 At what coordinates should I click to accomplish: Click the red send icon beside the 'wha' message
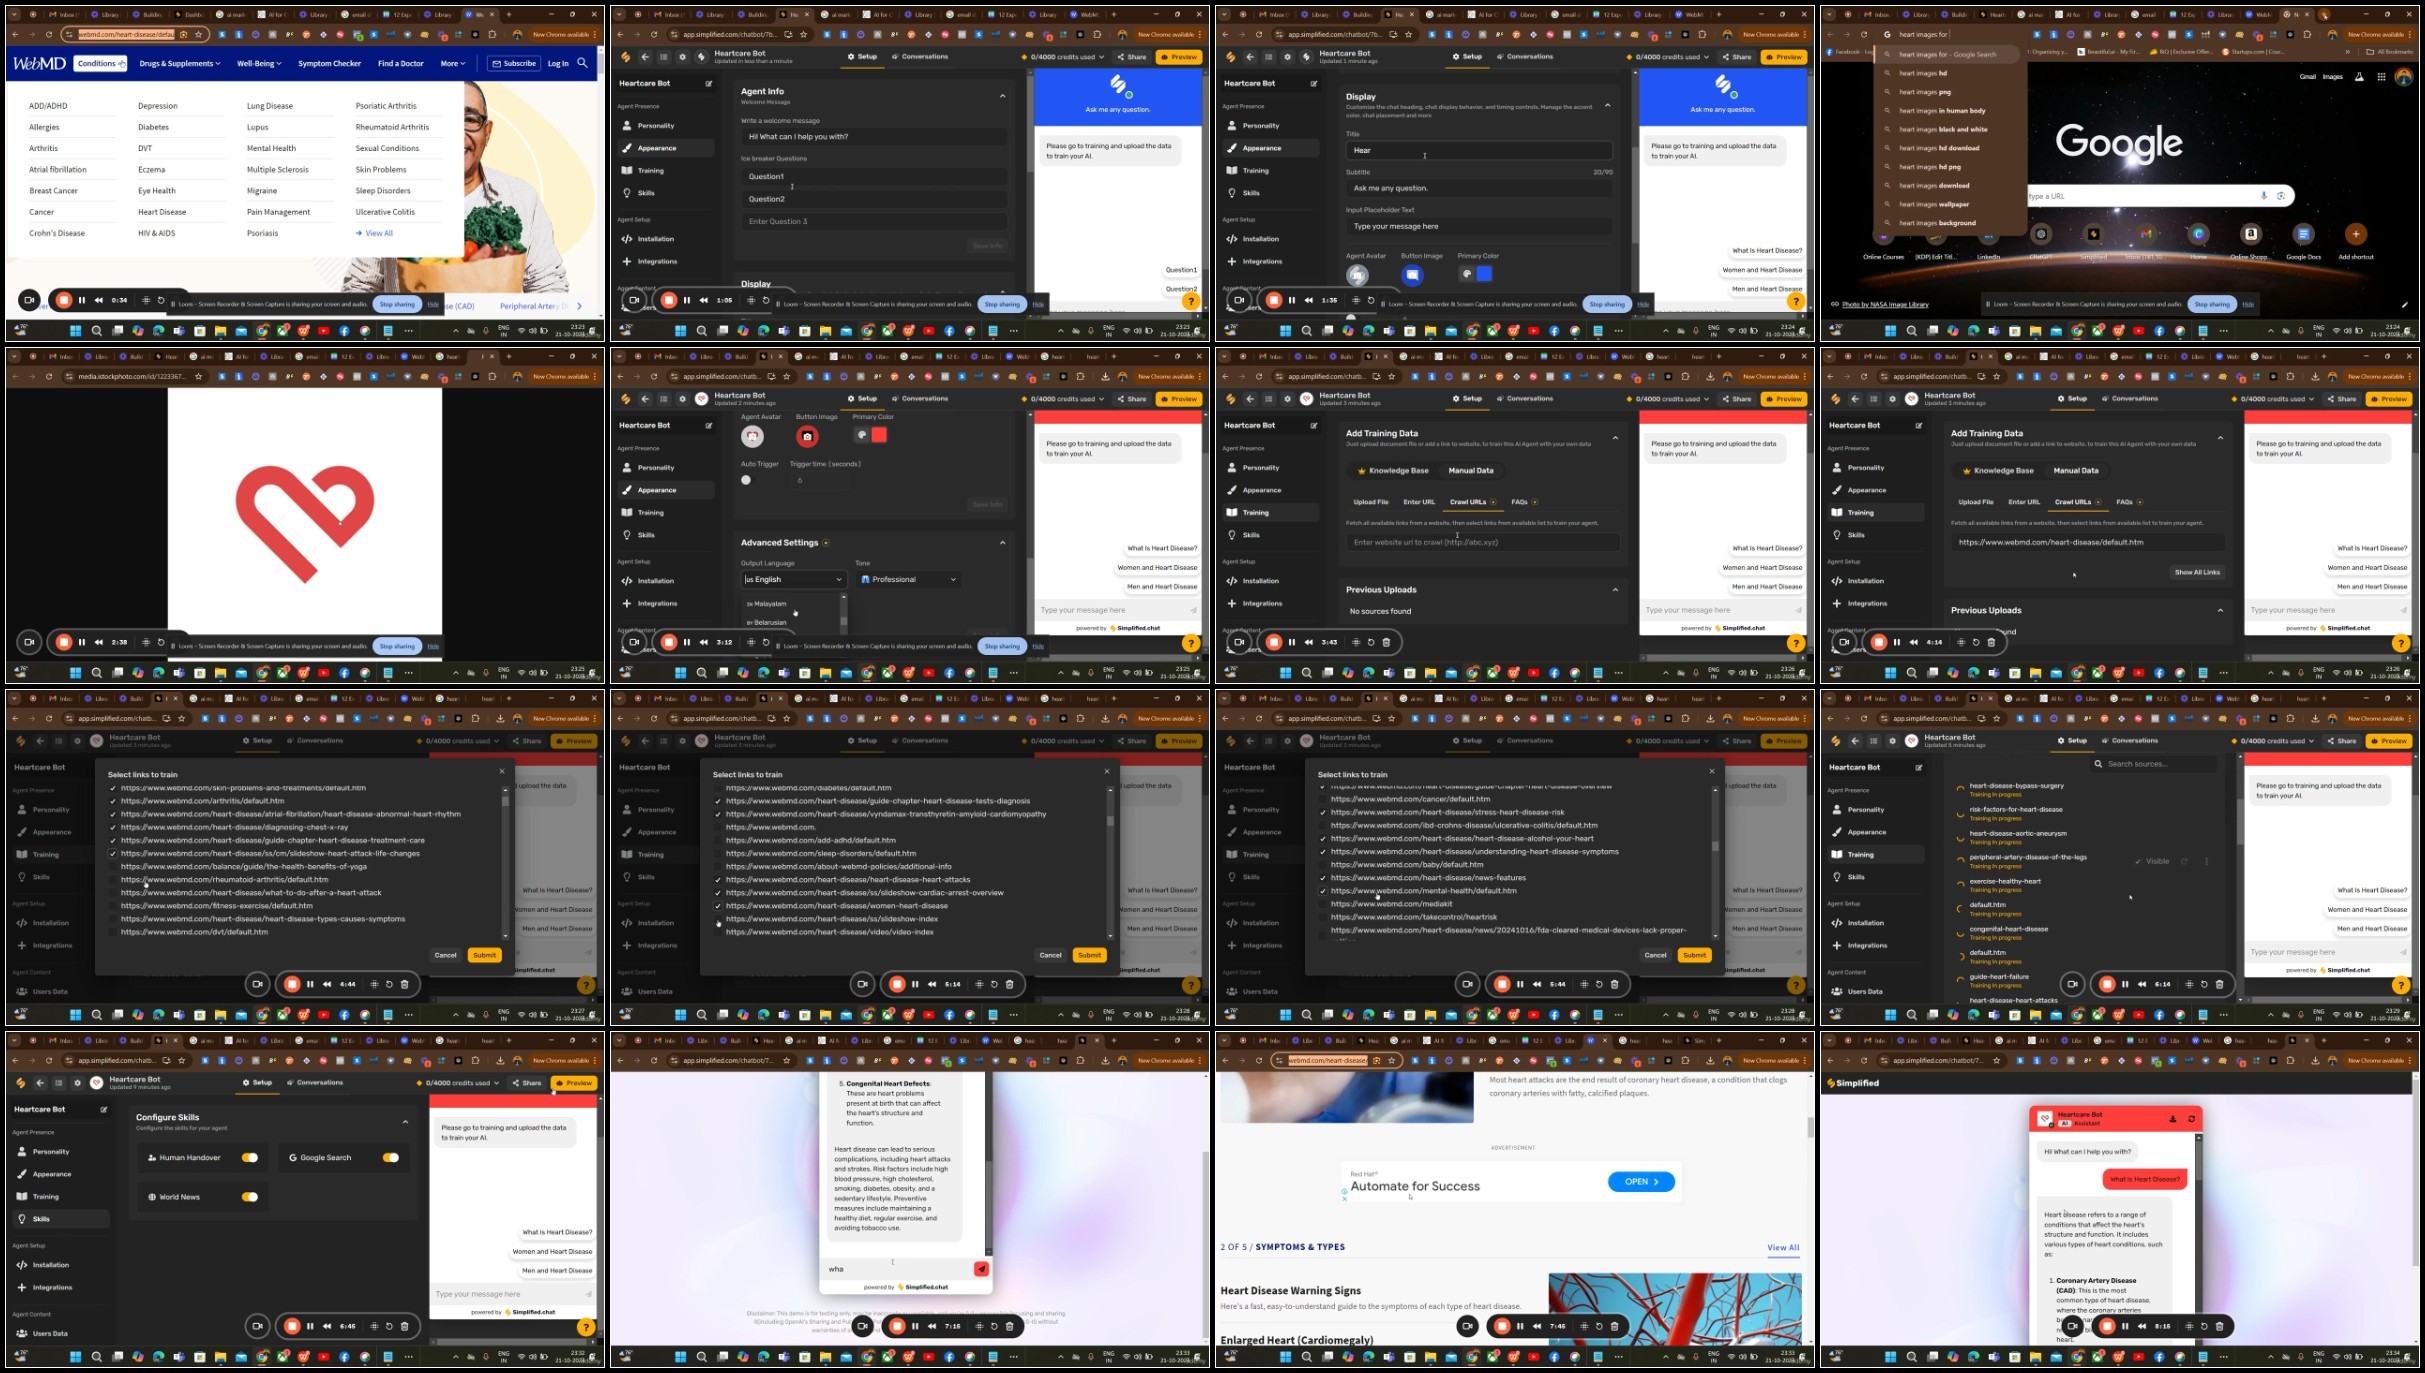[981, 1269]
